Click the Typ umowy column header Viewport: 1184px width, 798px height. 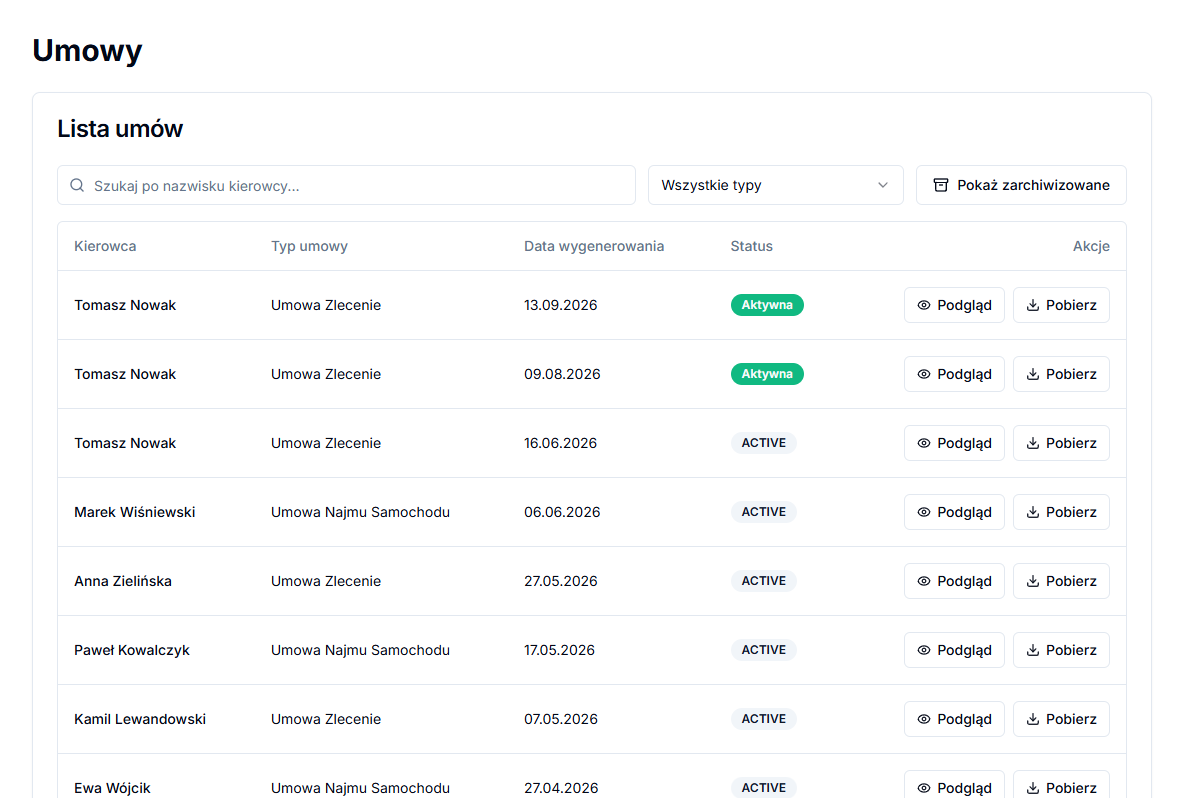309,246
